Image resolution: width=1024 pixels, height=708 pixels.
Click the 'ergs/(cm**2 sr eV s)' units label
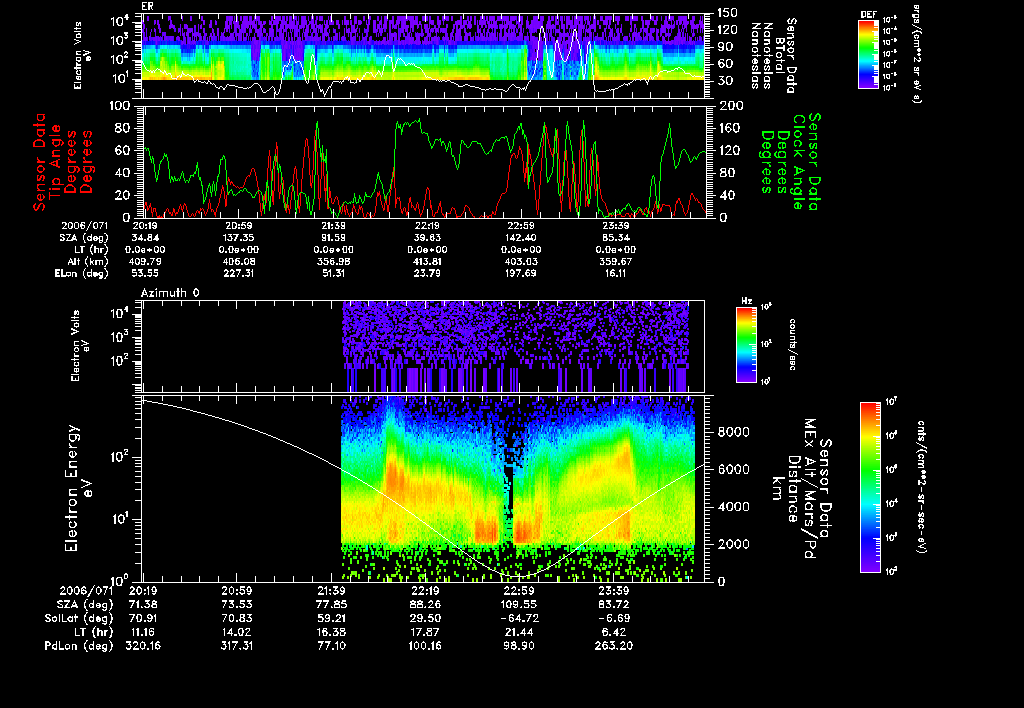pos(916,54)
